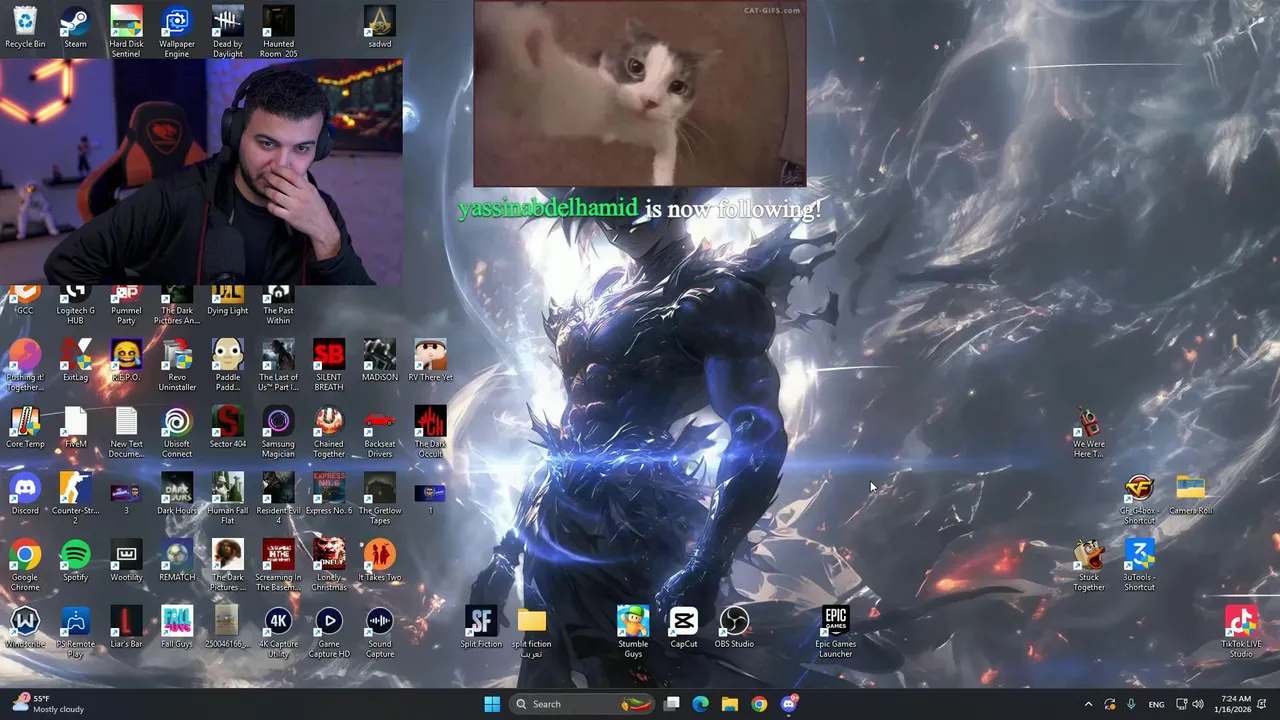Image resolution: width=1280 pixels, height=720 pixels.
Task: Select the Haunted Room 205 shortcut
Action: click(278, 31)
